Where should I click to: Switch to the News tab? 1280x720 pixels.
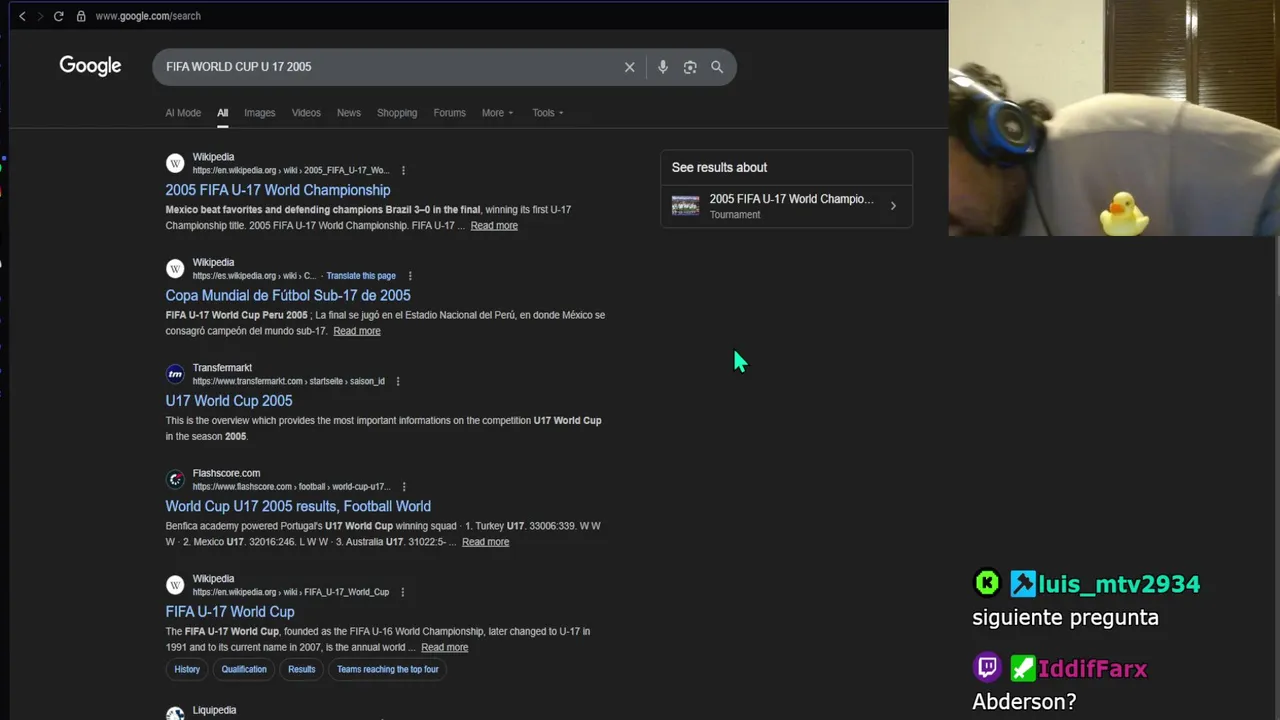(349, 113)
